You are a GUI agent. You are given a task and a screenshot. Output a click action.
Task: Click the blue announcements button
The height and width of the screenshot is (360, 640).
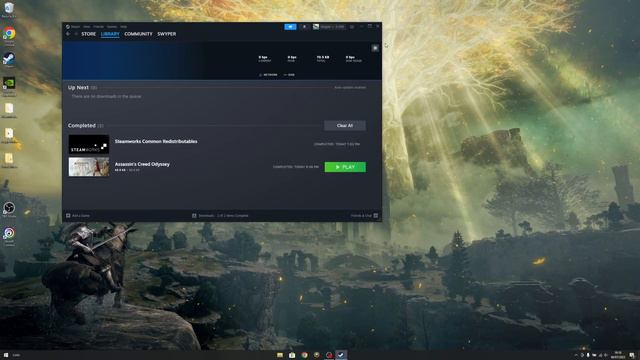290,27
